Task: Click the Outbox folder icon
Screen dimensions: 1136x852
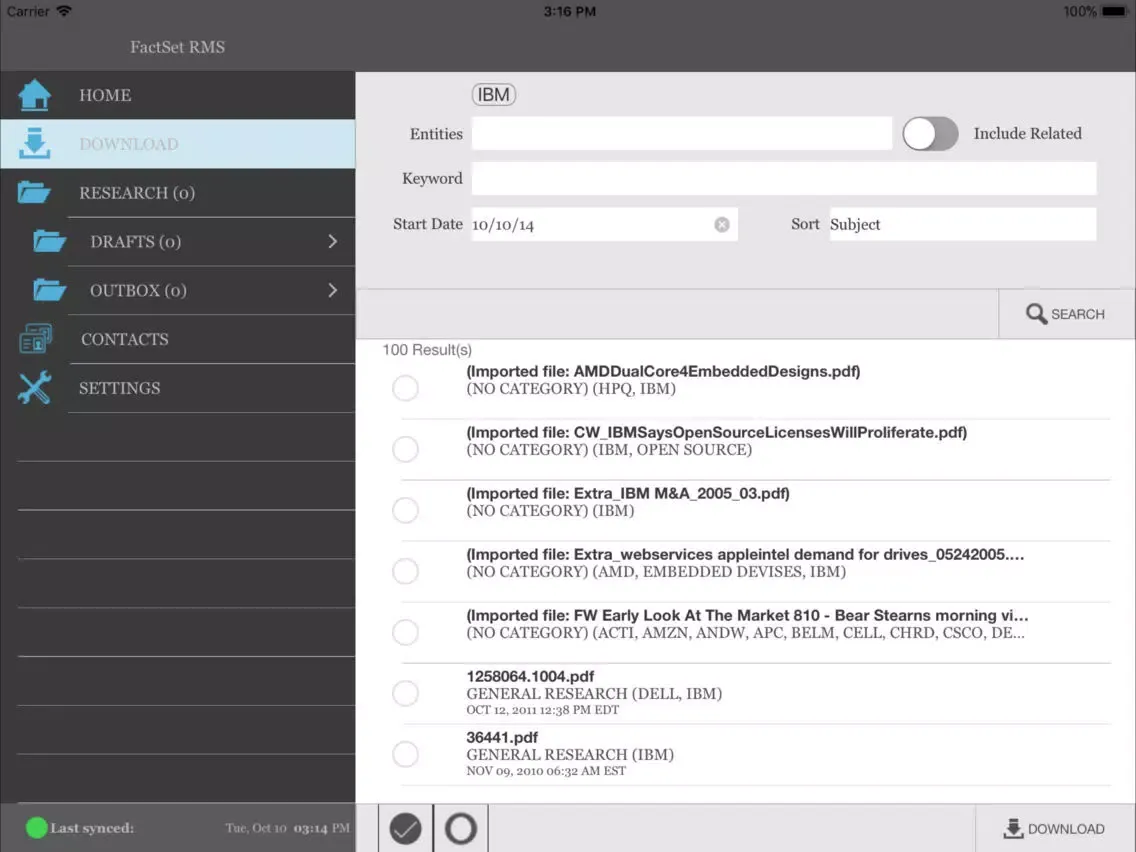Action: point(49,290)
